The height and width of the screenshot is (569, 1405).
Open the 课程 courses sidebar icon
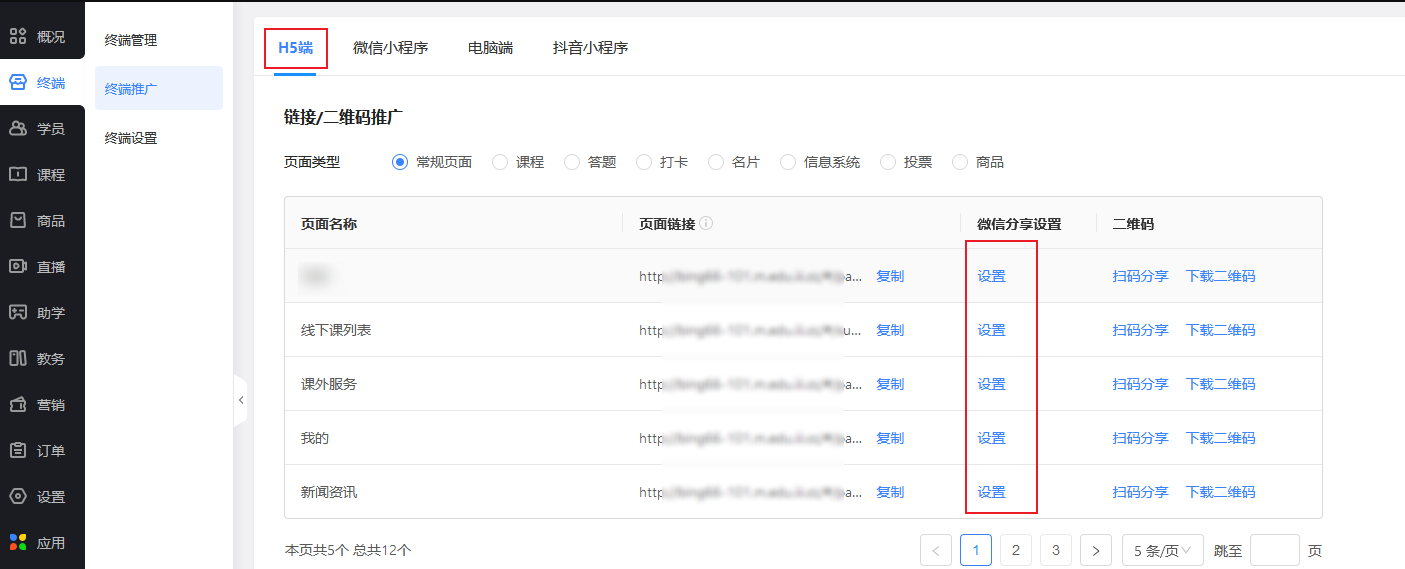(18, 175)
